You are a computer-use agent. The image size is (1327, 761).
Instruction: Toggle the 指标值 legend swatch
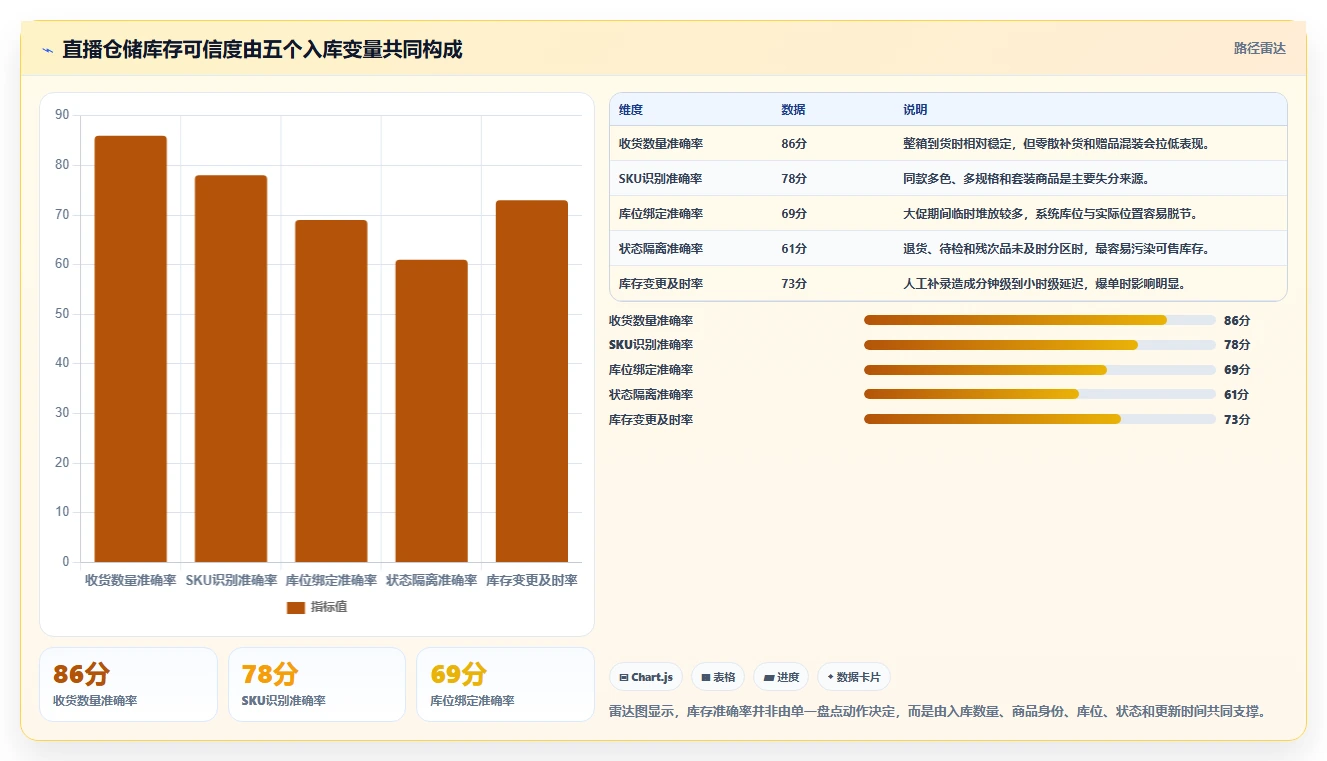295,607
